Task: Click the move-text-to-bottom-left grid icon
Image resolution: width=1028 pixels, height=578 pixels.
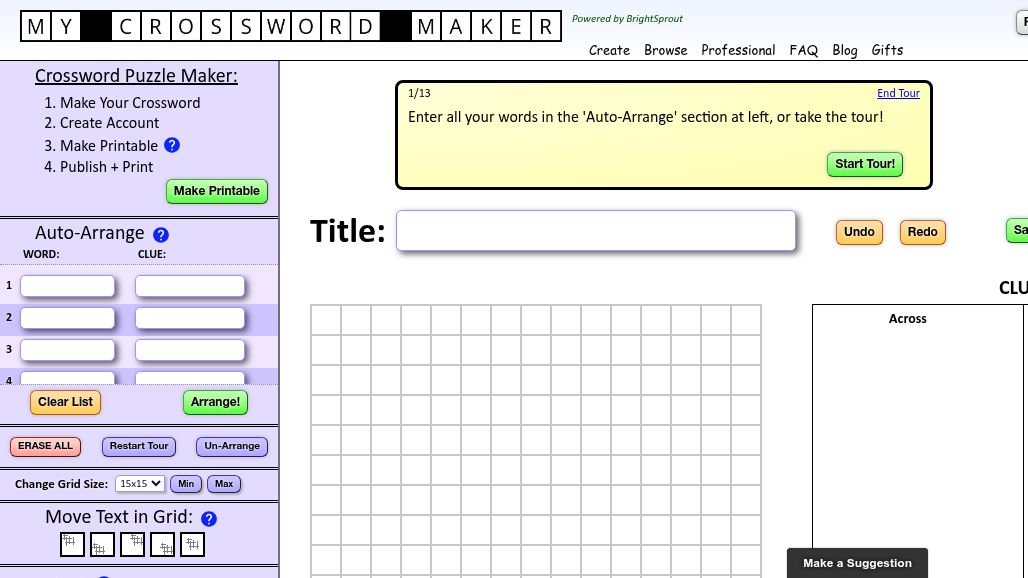Action: (x=102, y=545)
